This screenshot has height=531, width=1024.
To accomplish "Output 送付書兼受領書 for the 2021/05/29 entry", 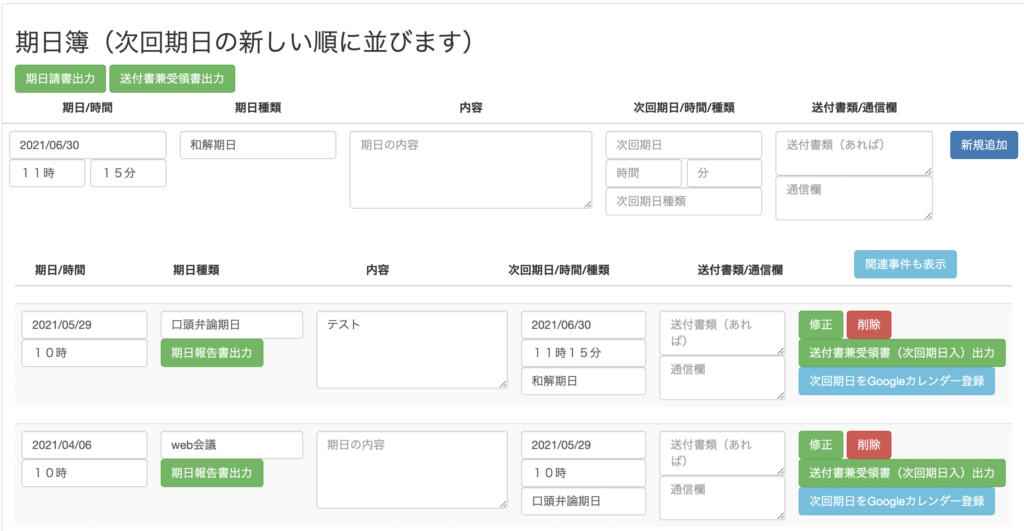I will (x=901, y=353).
